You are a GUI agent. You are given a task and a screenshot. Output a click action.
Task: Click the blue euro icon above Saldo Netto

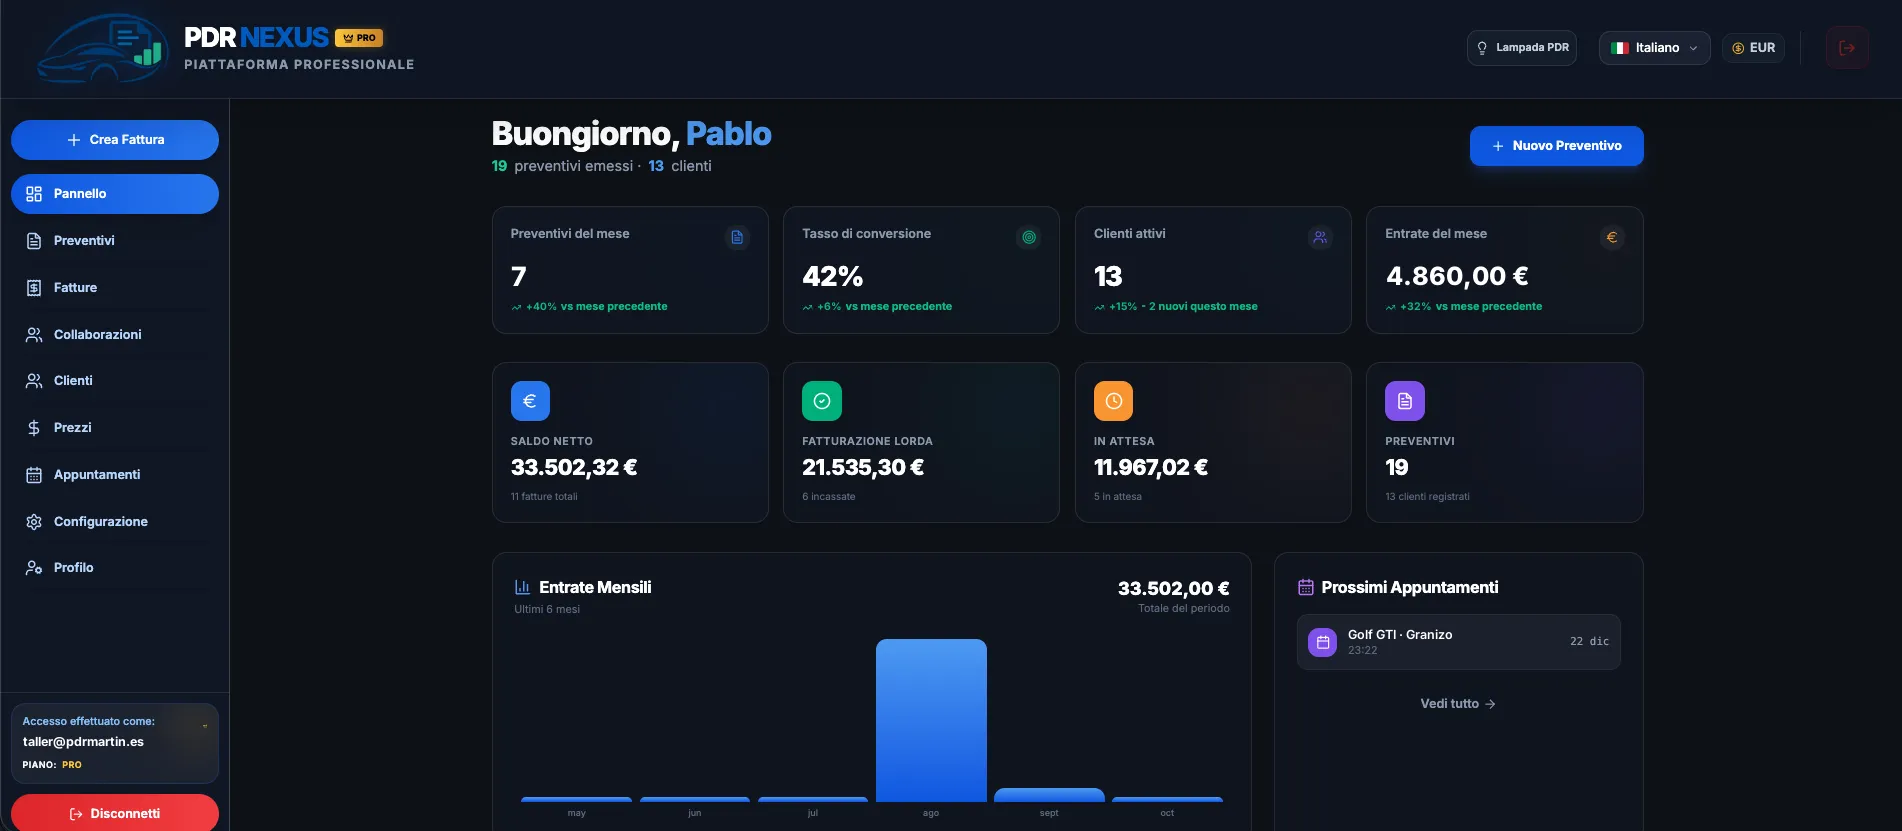point(530,401)
